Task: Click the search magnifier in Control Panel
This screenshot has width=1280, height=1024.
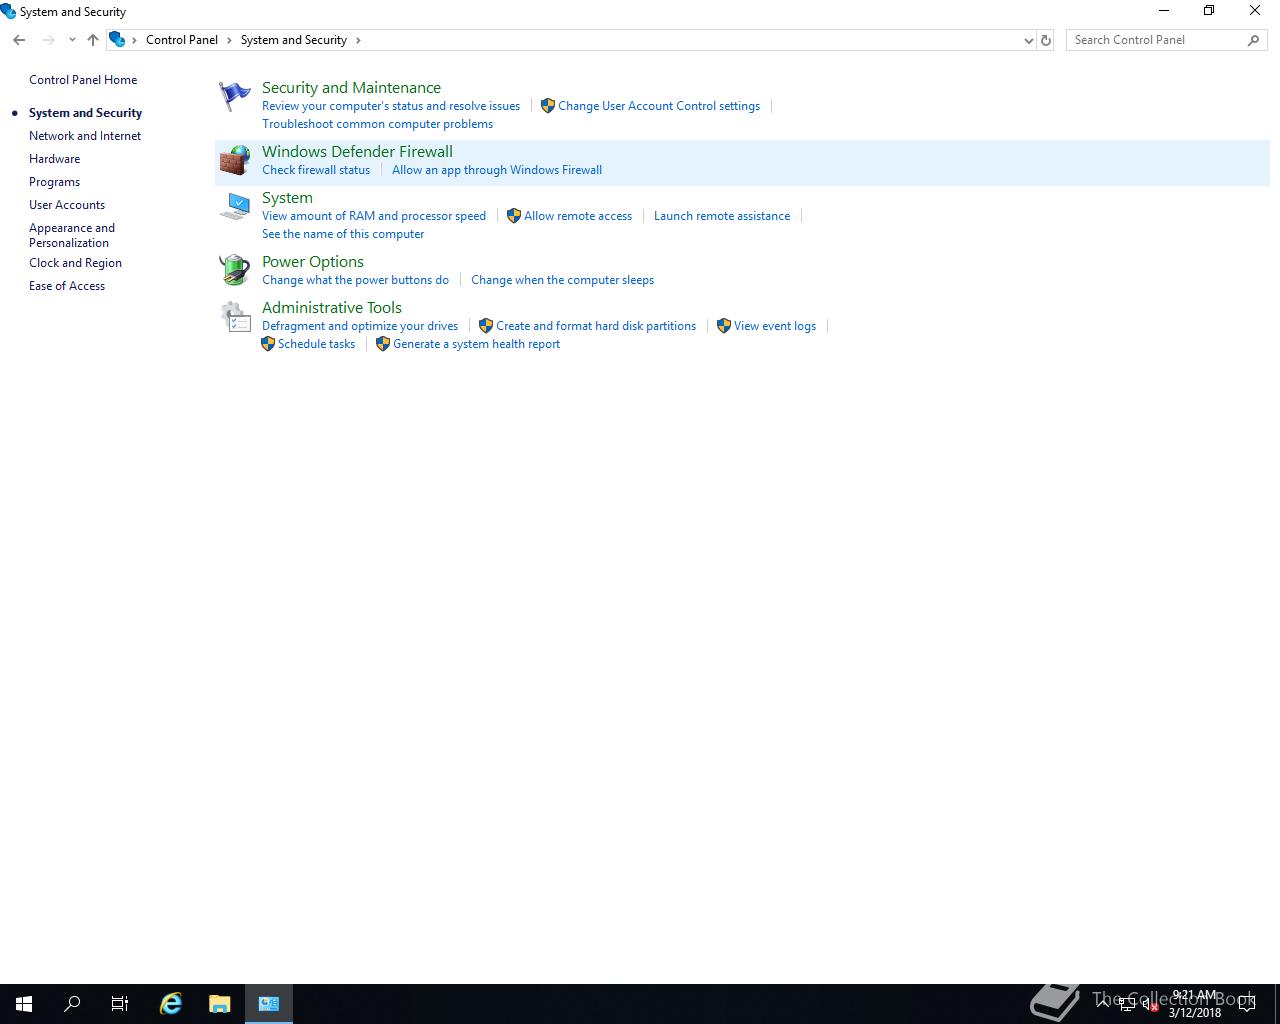Action: (x=1253, y=40)
